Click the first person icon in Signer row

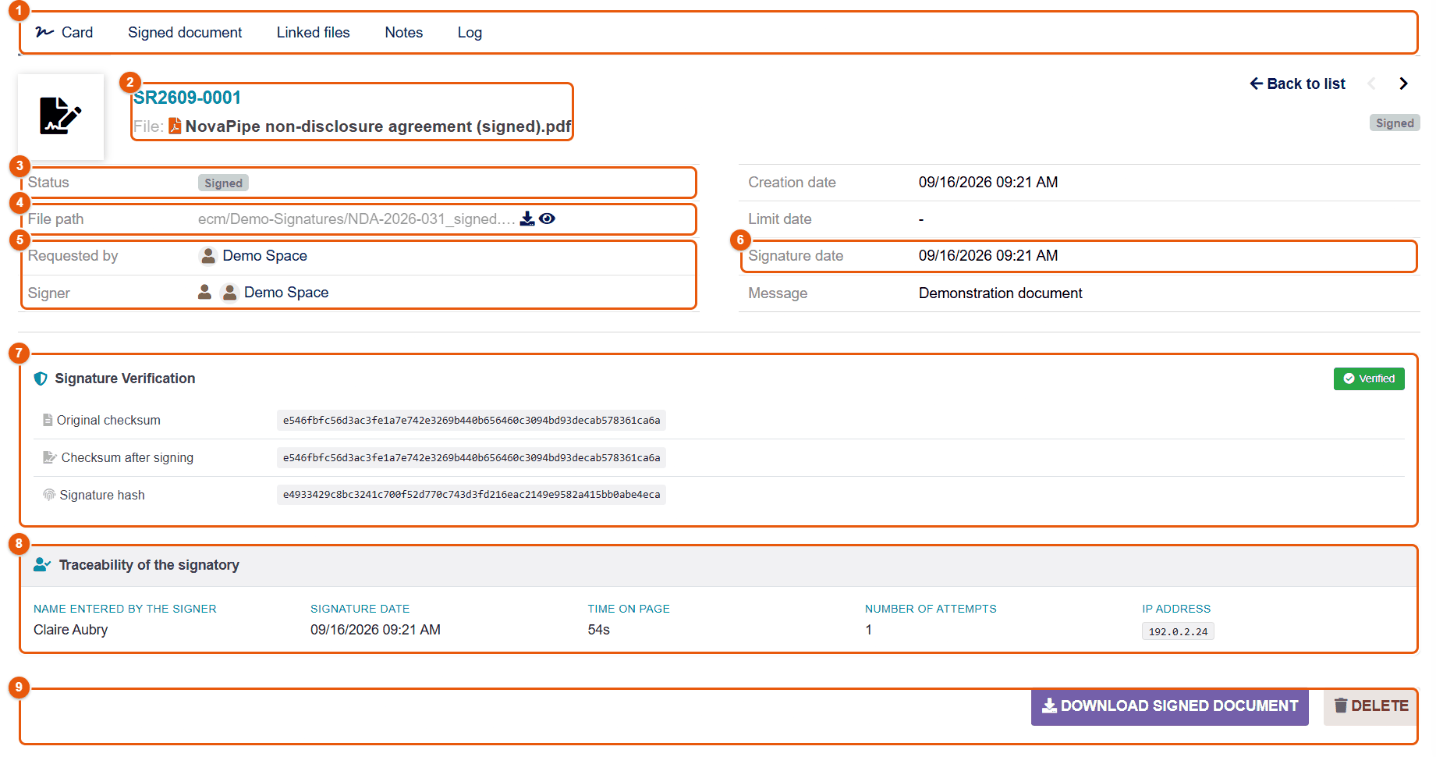point(204,293)
